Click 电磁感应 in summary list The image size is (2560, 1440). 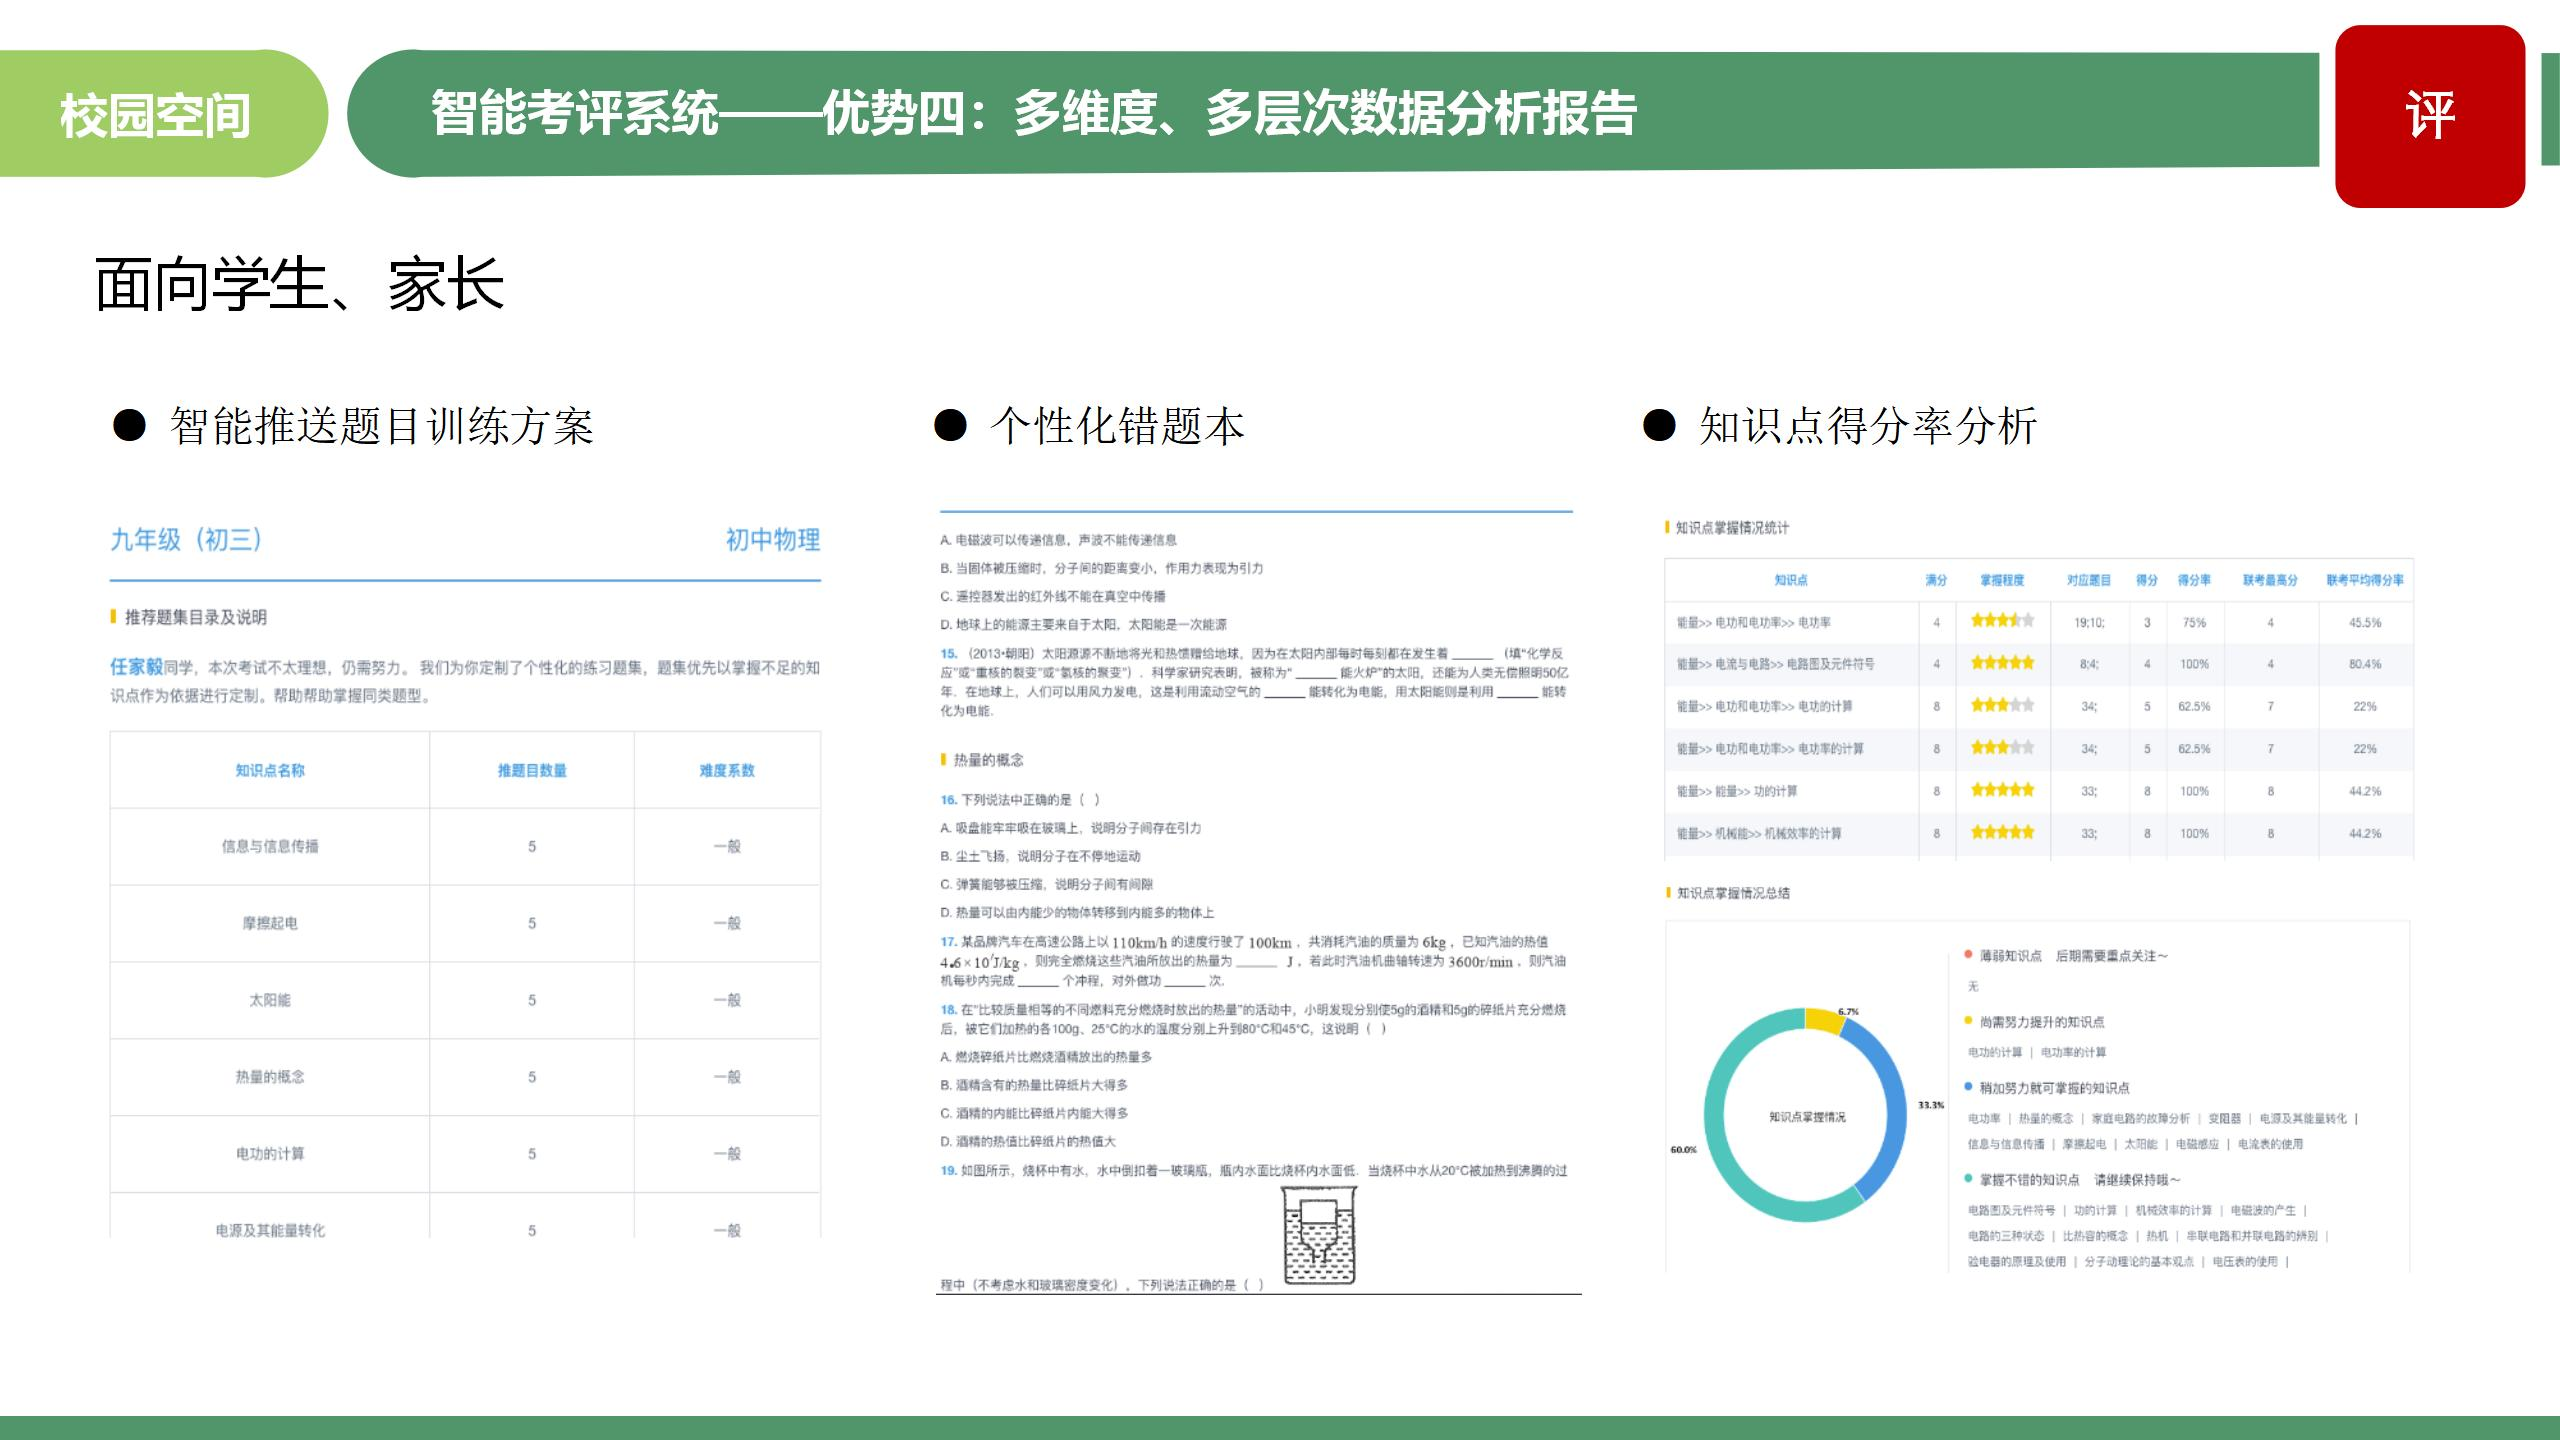2197,1144
